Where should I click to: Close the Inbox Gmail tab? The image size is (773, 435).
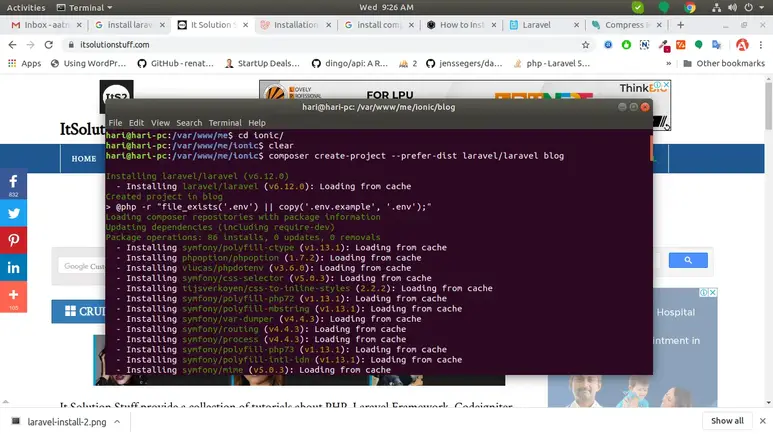tap(79, 25)
